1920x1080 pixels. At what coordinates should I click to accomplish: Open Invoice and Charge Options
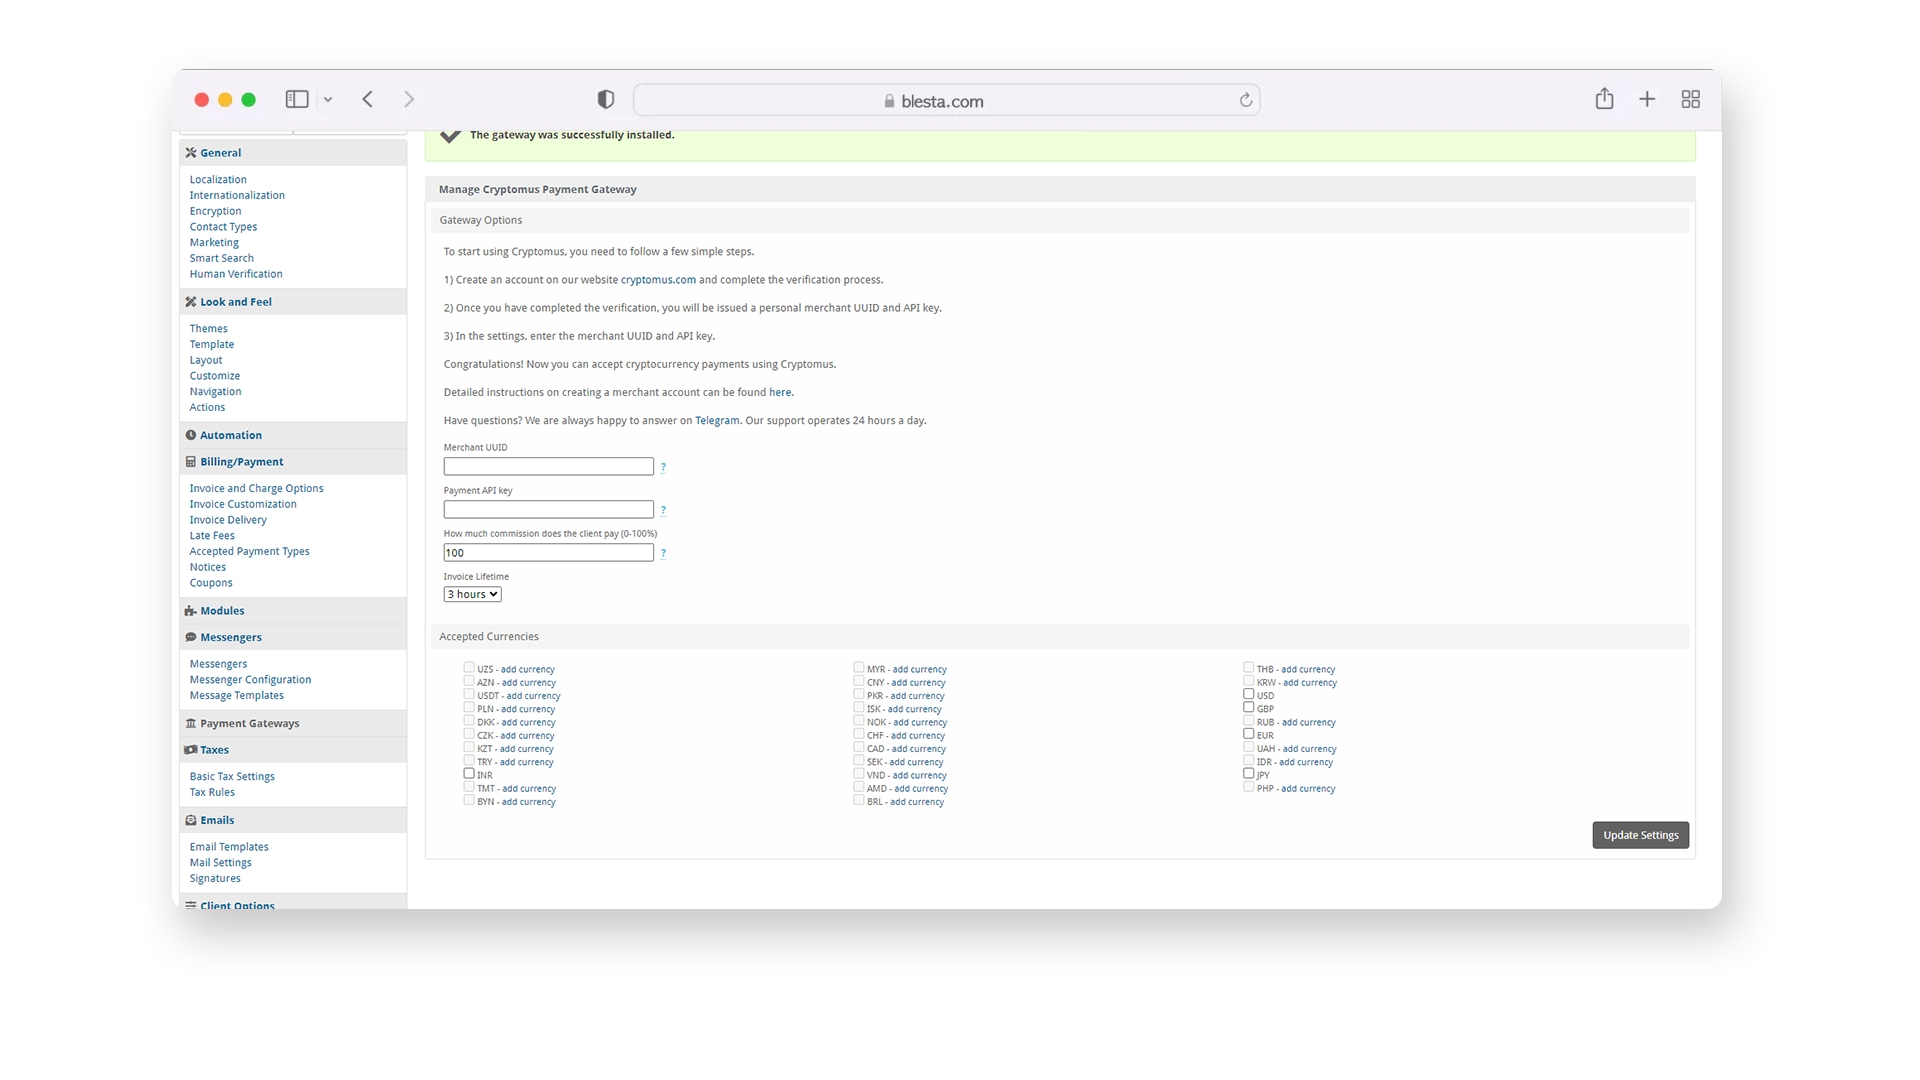click(x=257, y=489)
